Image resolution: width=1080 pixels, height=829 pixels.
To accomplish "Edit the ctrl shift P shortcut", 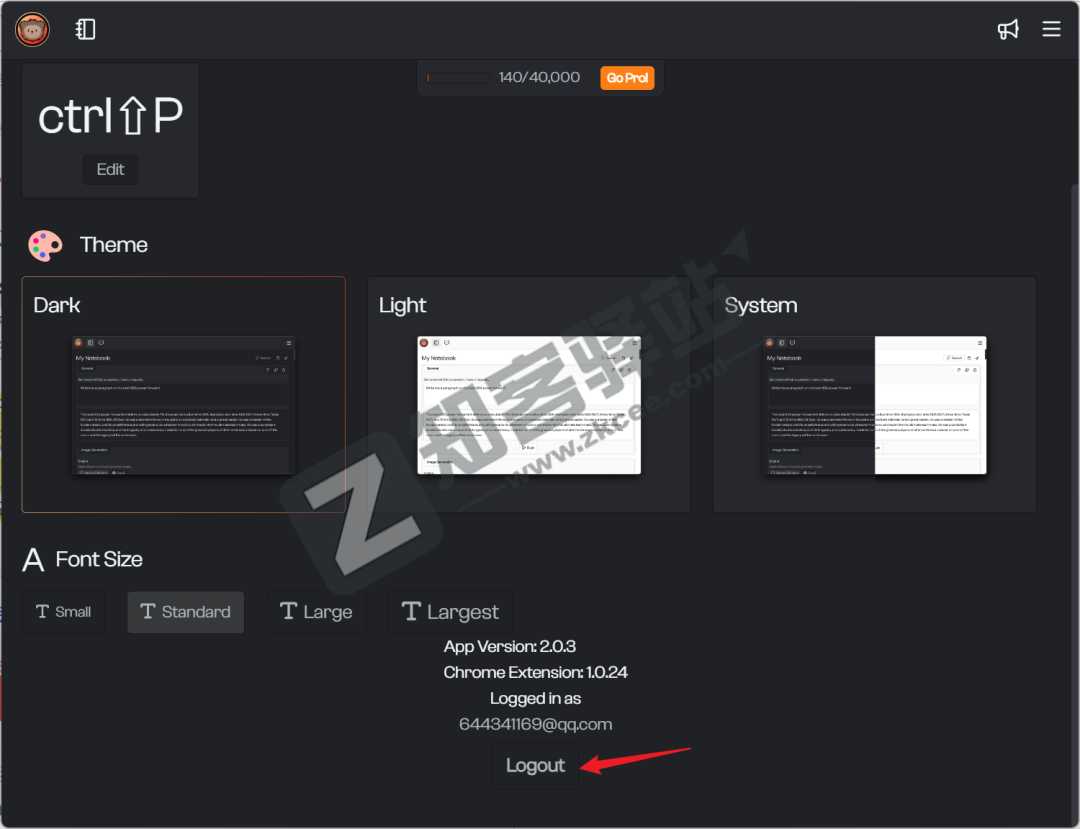I will (x=110, y=169).
